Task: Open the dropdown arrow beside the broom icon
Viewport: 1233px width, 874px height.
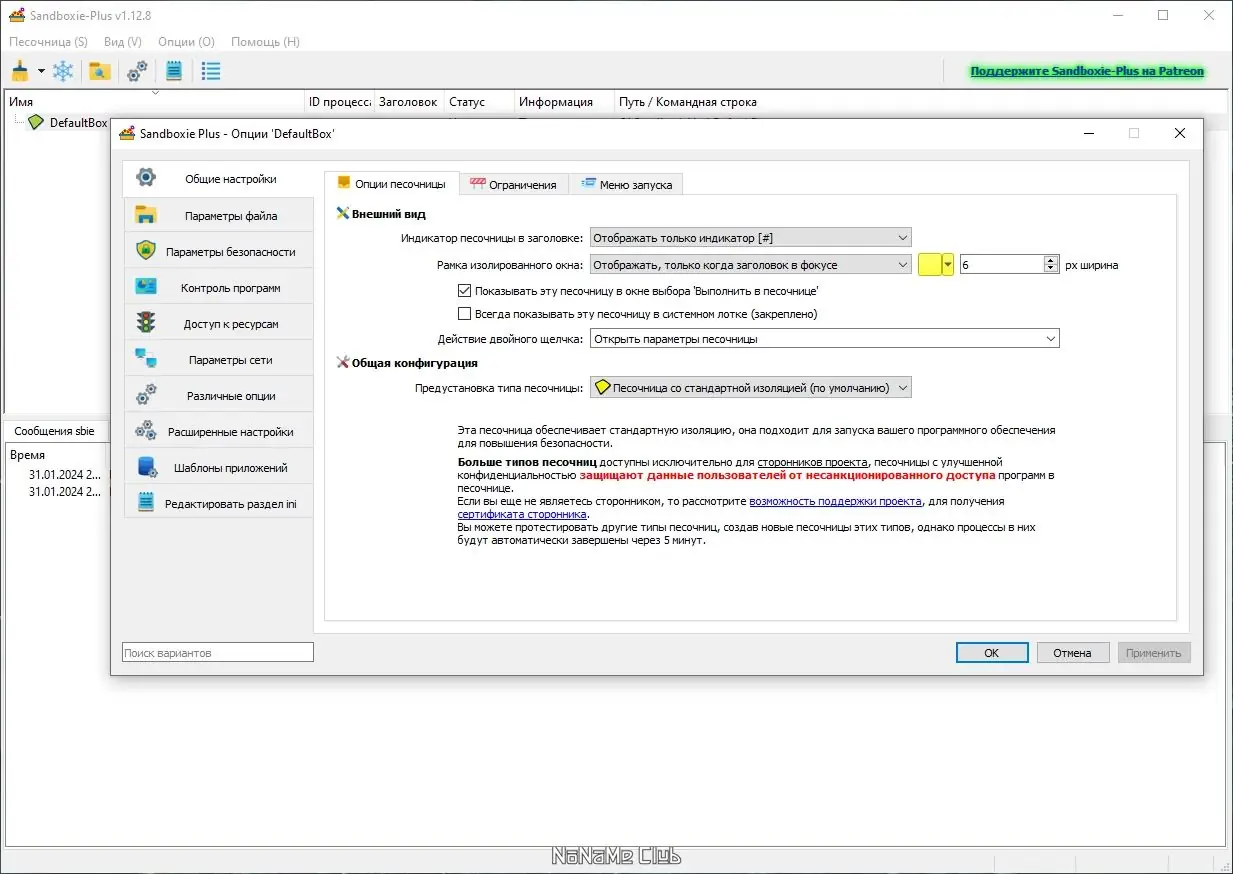Action: pos(41,71)
